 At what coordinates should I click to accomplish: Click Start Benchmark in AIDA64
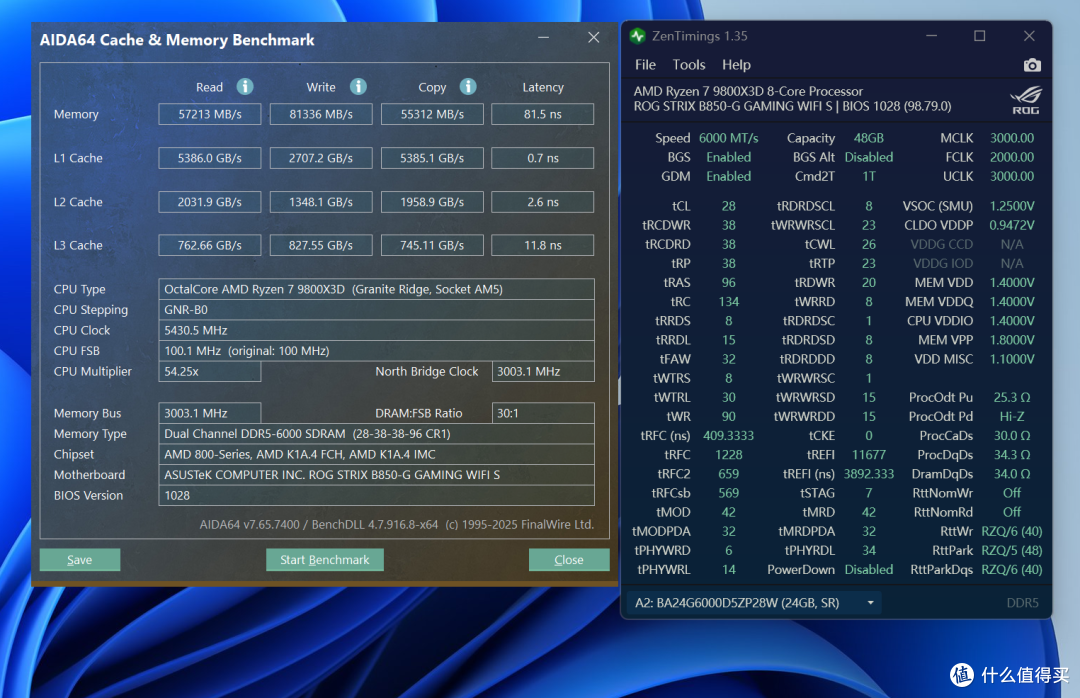click(x=324, y=560)
